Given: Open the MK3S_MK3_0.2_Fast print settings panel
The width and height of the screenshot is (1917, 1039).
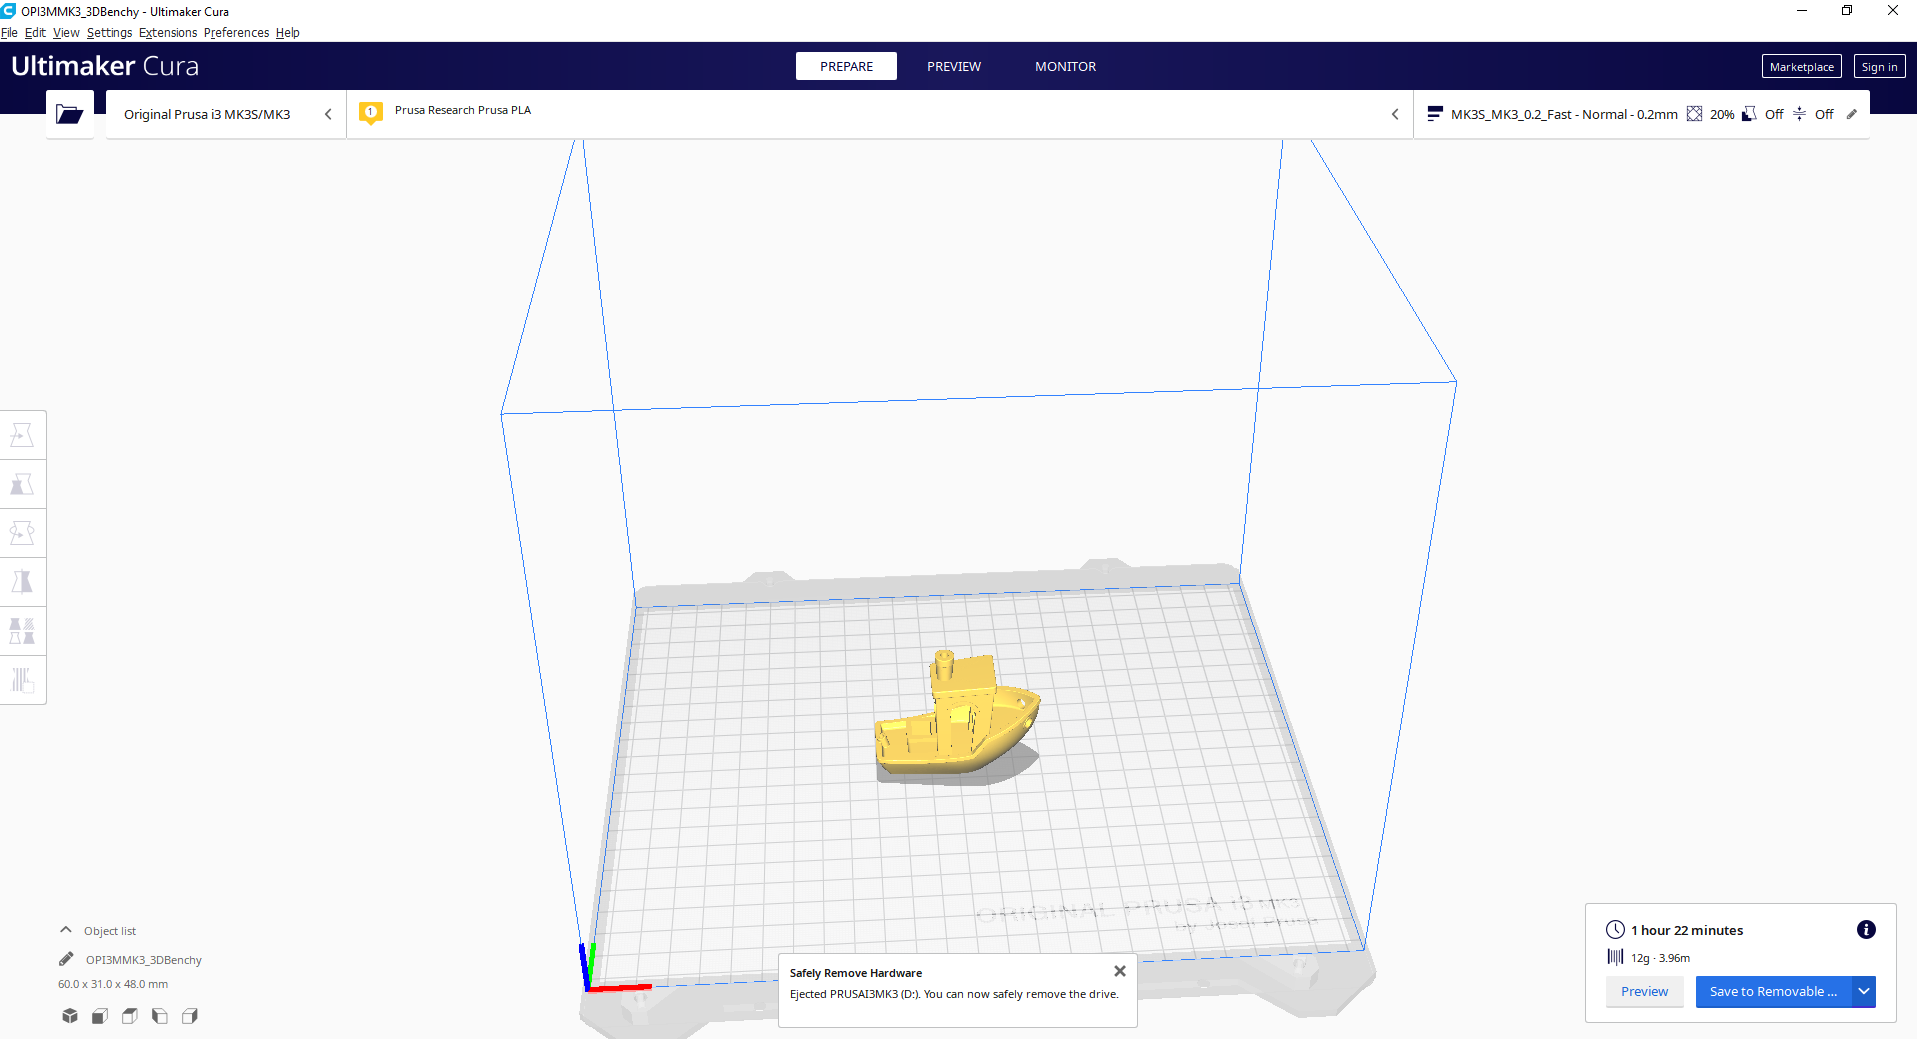Looking at the screenshot, I should point(1641,114).
